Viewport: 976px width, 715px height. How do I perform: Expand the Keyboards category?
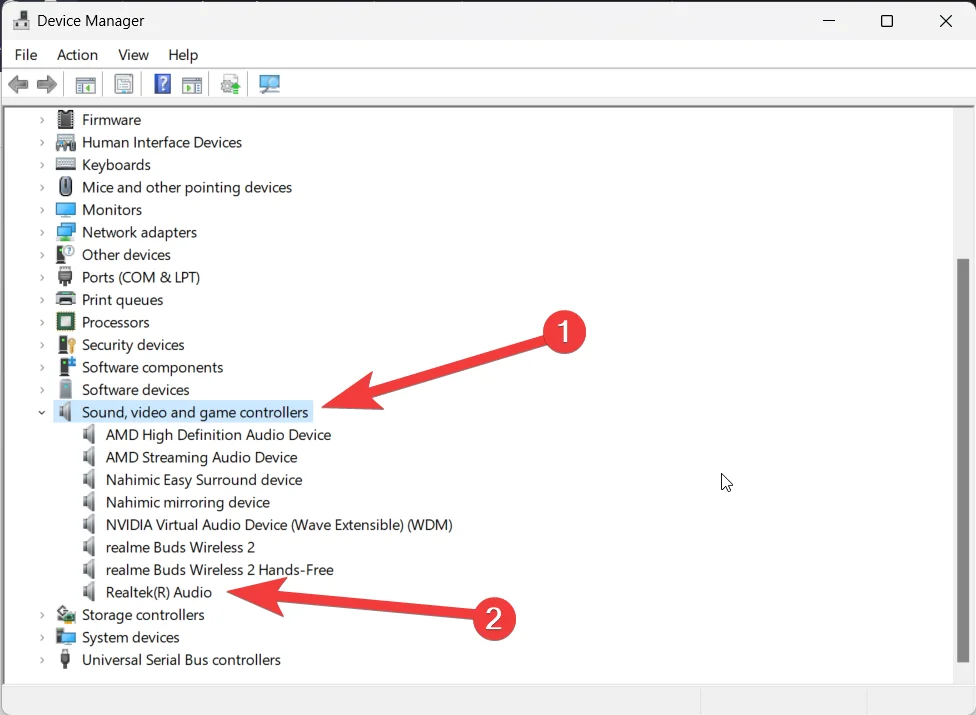click(x=42, y=165)
